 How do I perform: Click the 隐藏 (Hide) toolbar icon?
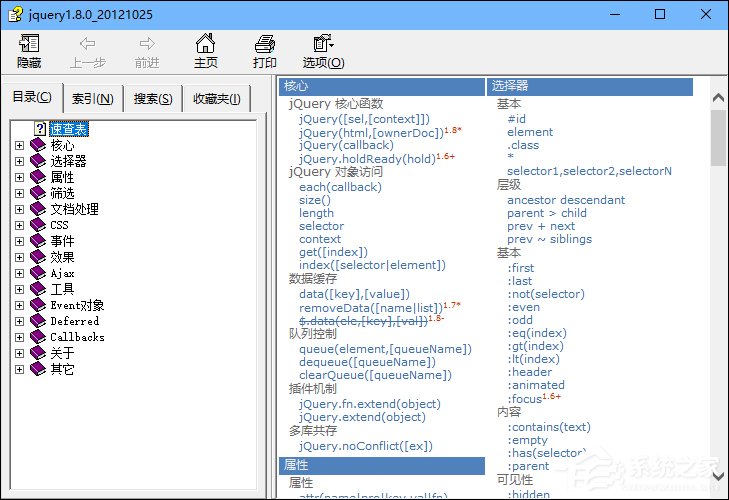(x=29, y=43)
